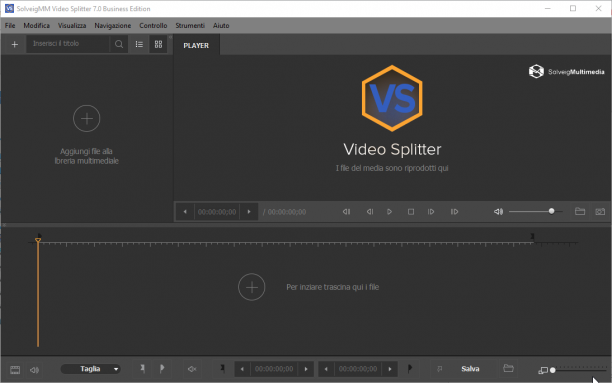
Task: Click the Inserisci il titolo search field
Action: pos(68,44)
